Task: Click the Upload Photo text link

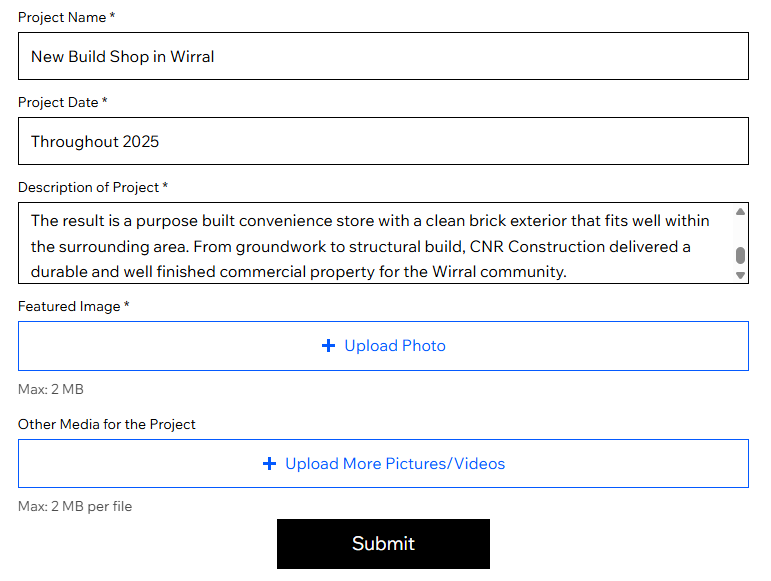Action: 395,346
